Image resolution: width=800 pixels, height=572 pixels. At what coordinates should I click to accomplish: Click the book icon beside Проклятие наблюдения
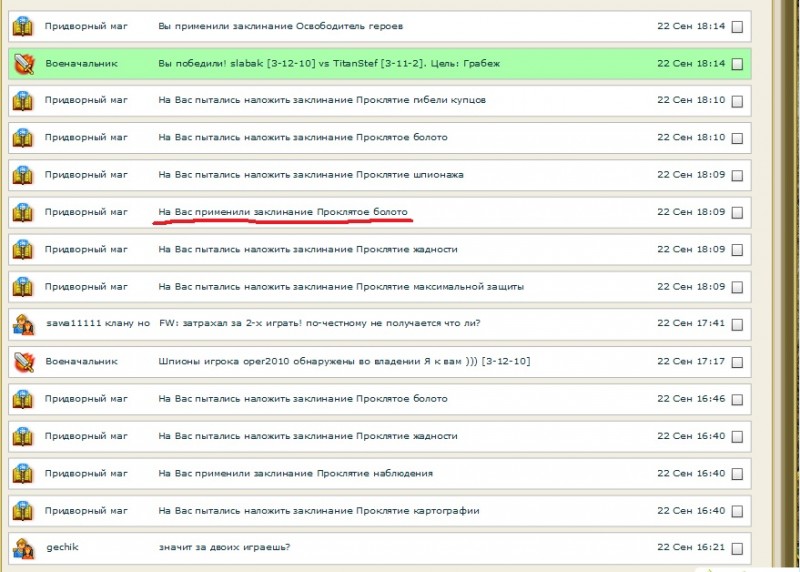click(23, 473)
